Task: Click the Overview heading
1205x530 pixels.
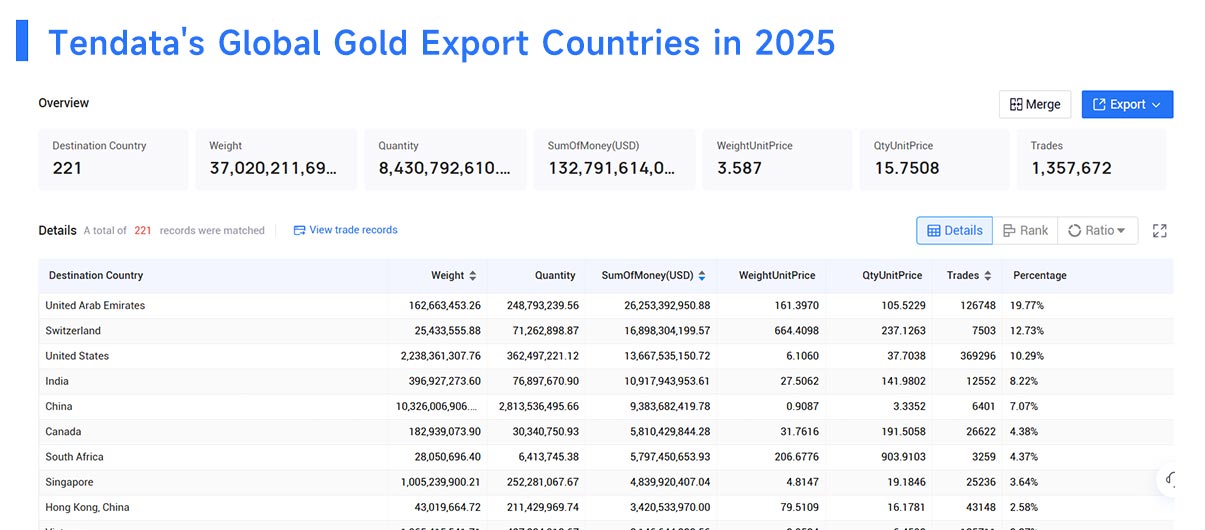Action: [64, 103]
